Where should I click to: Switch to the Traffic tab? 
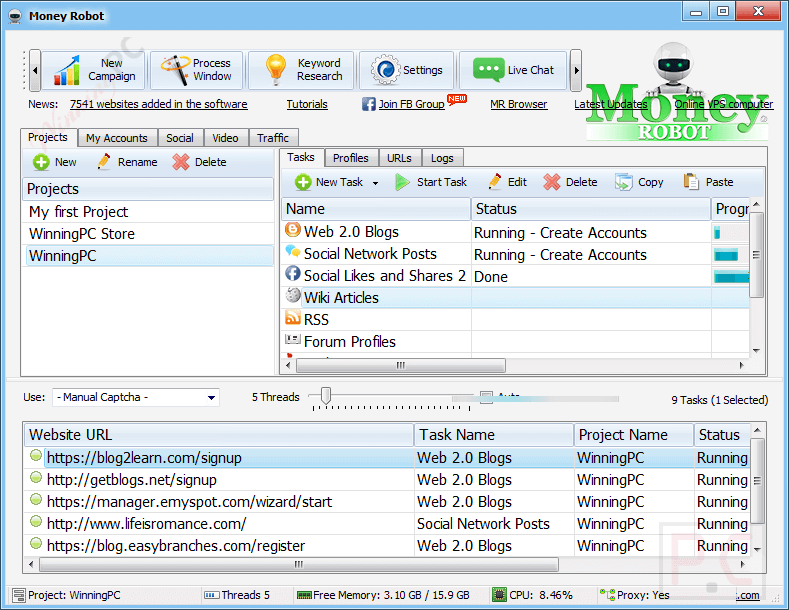click(x=273, y=138)
